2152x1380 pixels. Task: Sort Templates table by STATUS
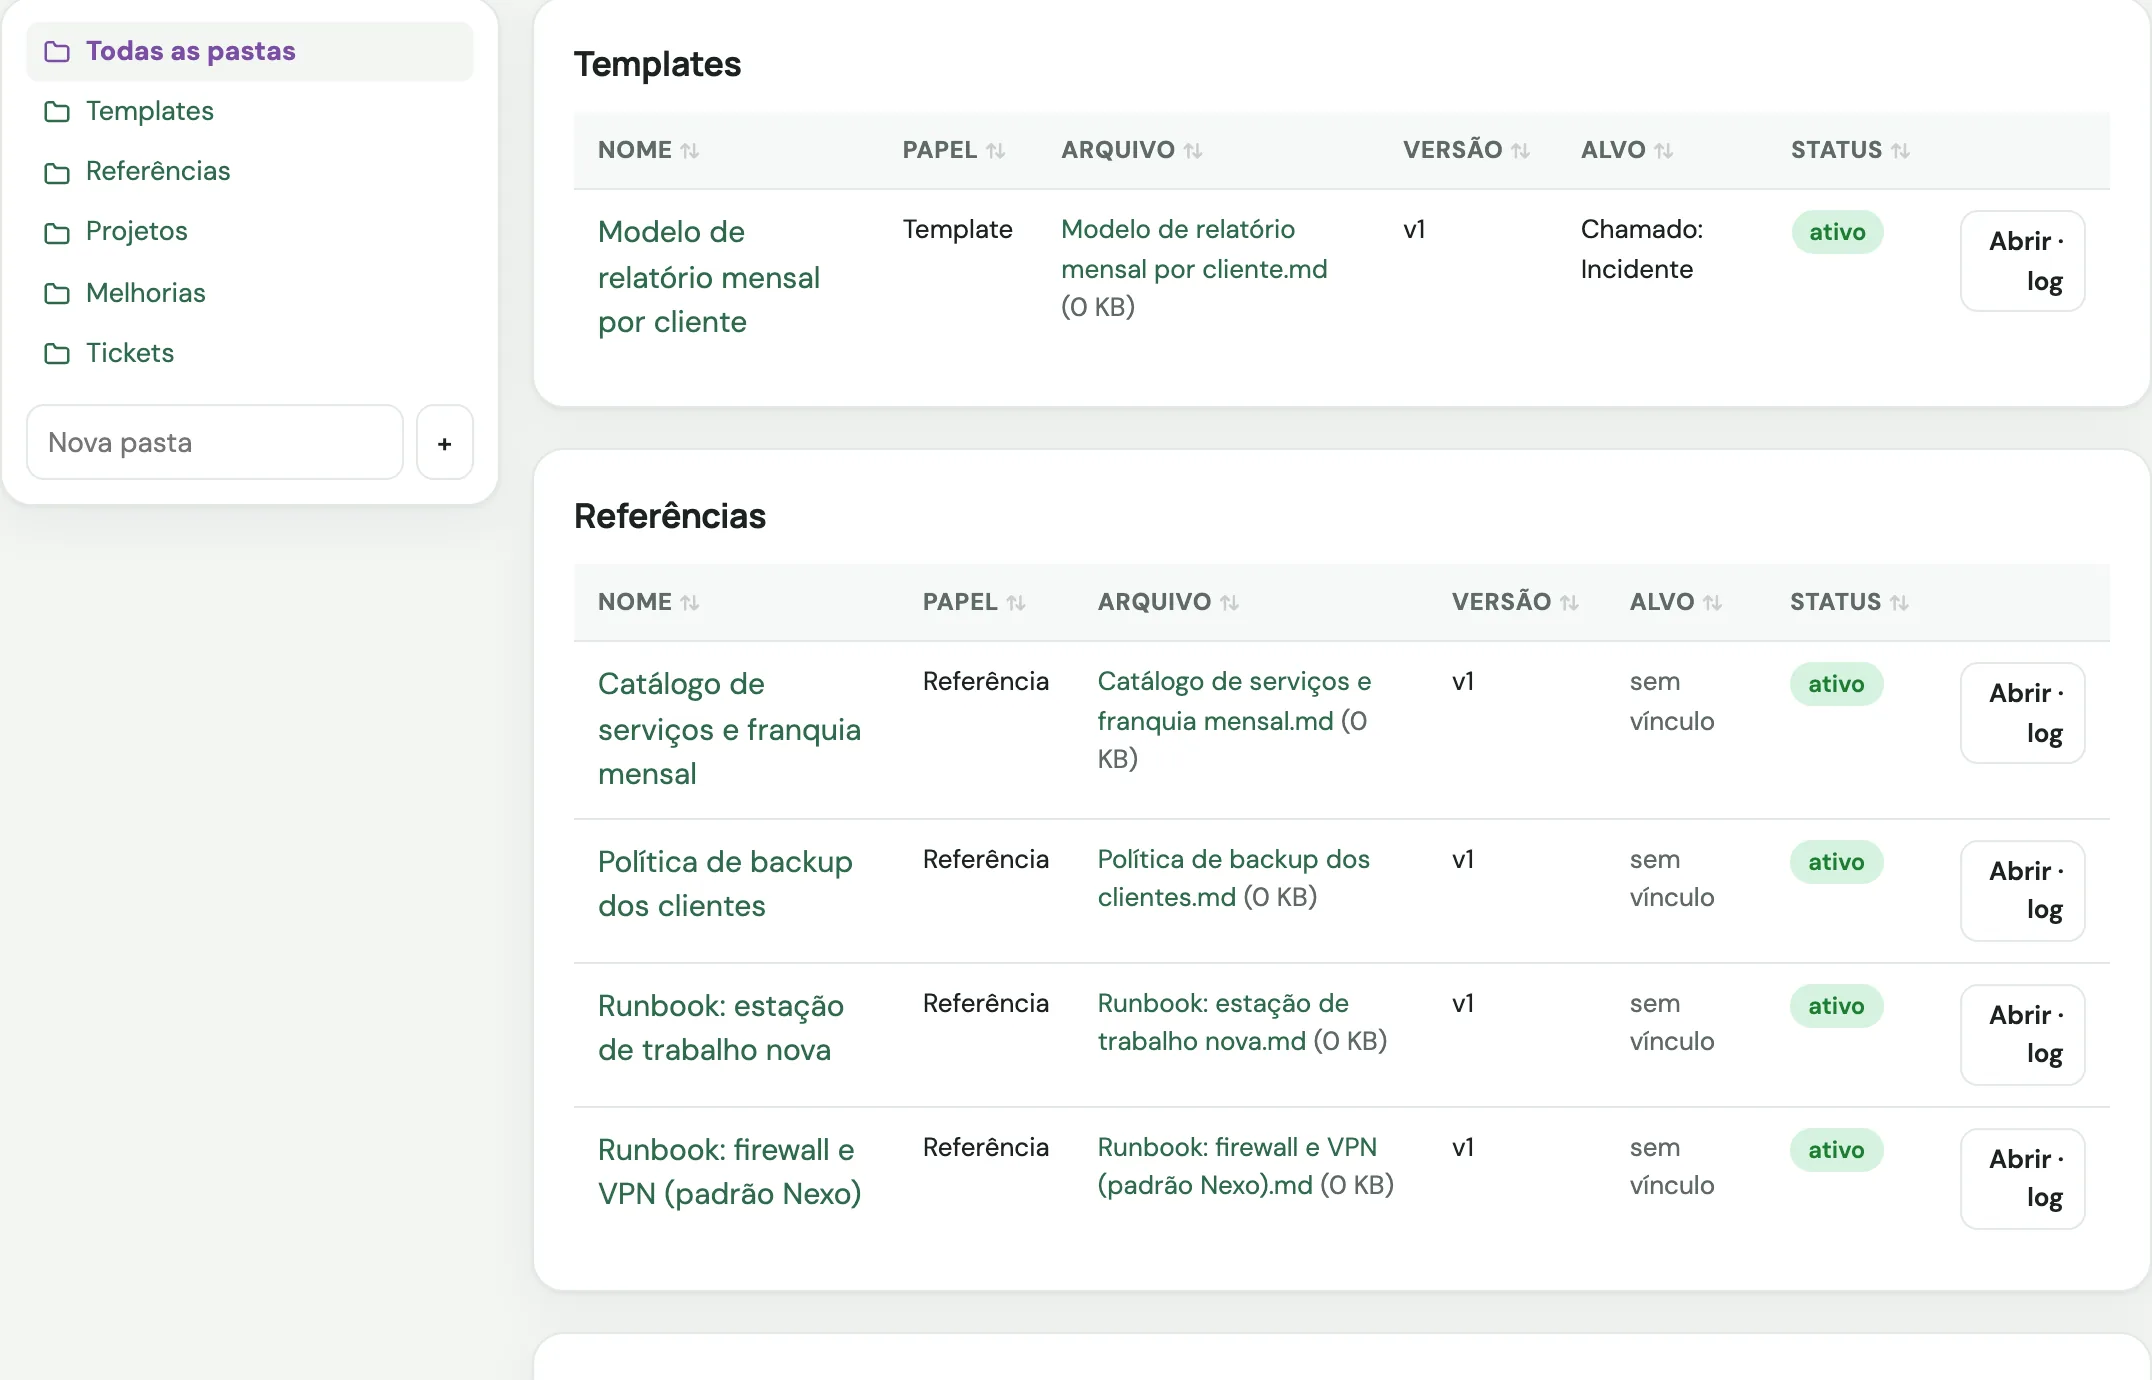point(1850,150)
